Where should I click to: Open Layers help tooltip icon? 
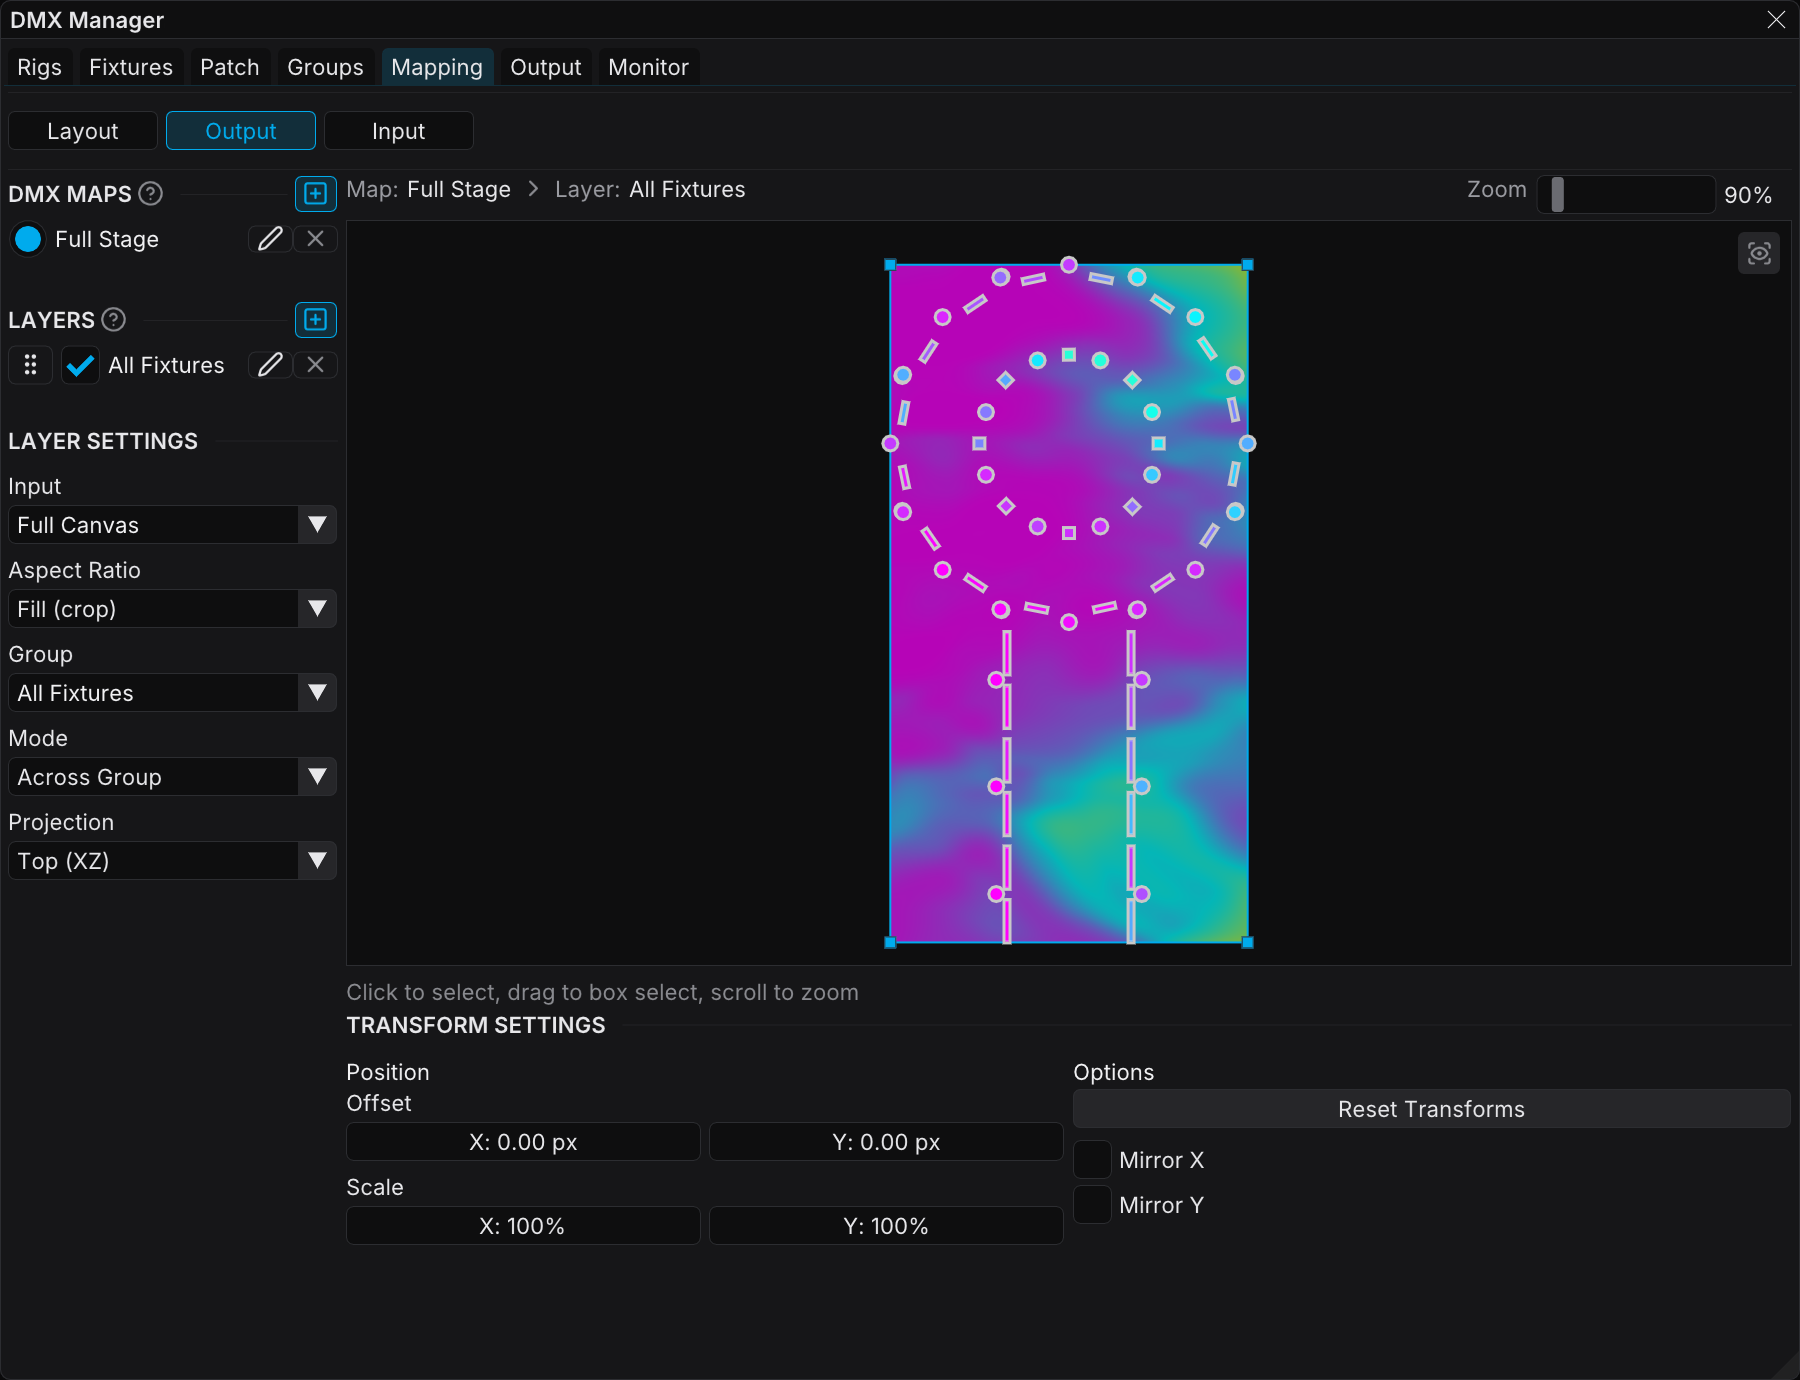pyautogui.click(x=114, y=319)
